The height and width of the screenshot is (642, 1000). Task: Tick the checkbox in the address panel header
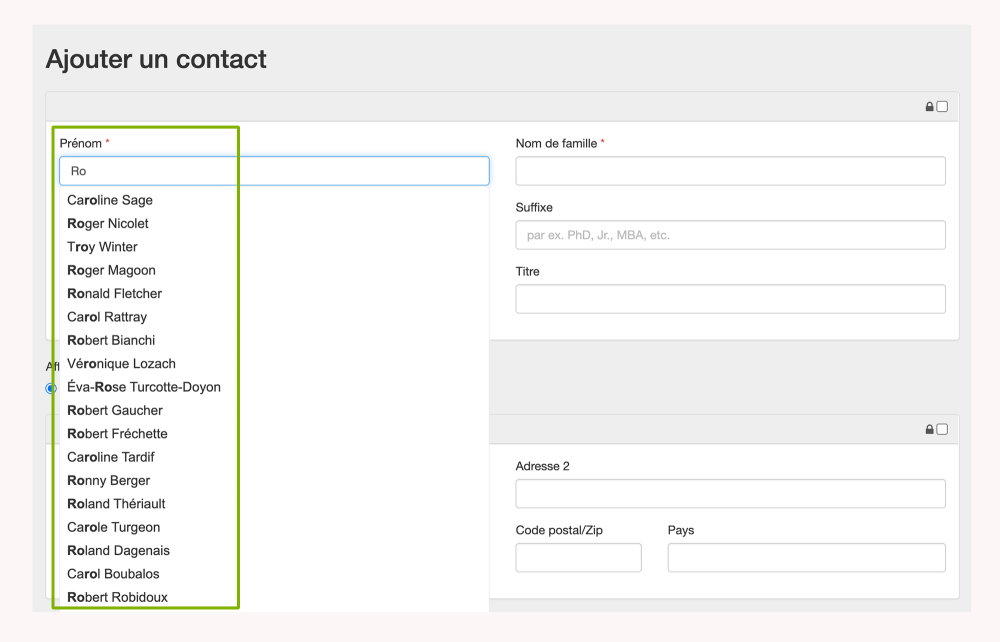coord(942,429)
